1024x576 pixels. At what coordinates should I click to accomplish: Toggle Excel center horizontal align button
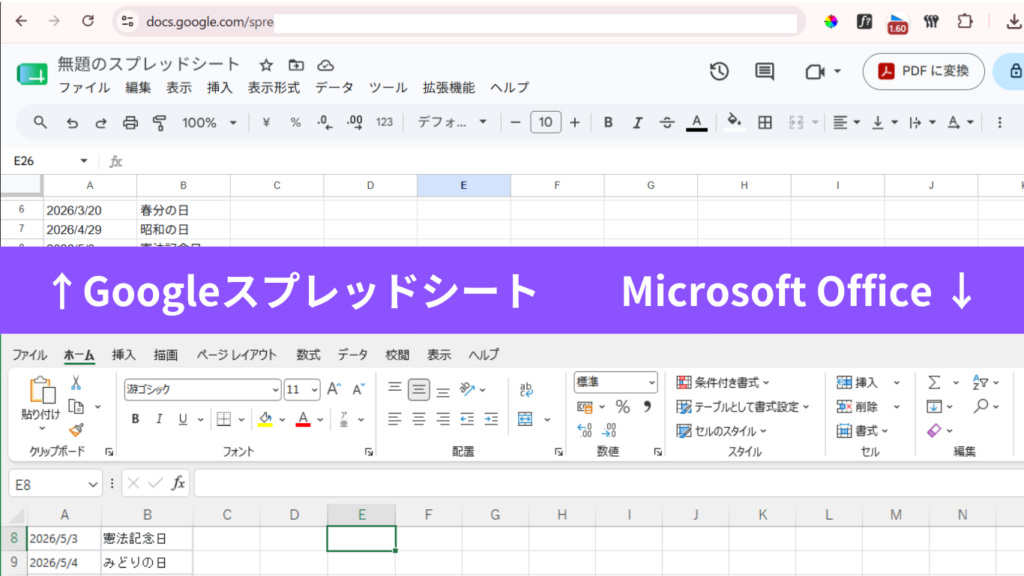(x=419, y=419)
